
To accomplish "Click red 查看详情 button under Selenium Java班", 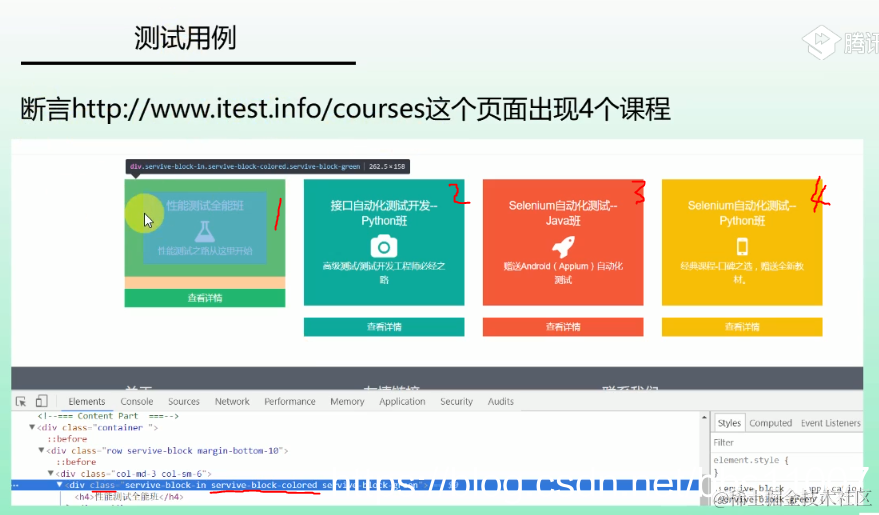I will [x=563, y=327].
